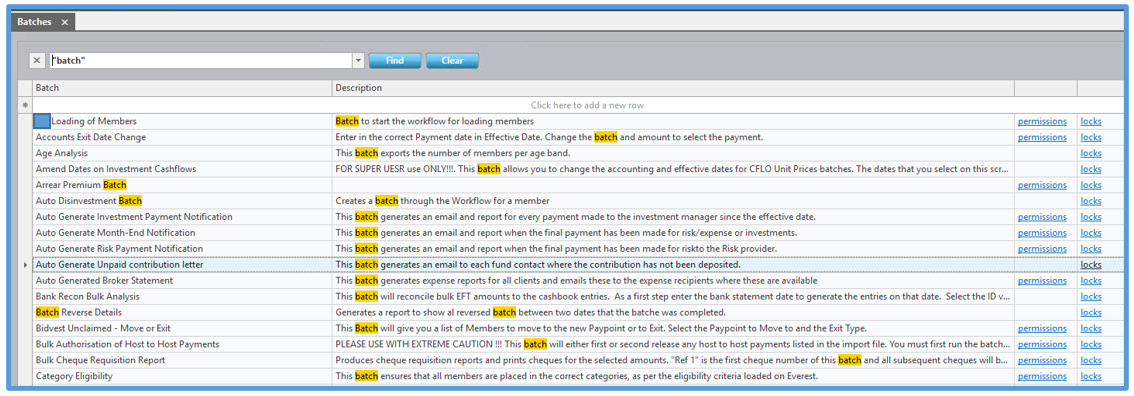Viewport: 1134px width, 396px height.
Task: Open locks for Bidvest Unclaimed - Move or Exit
Action: point(1091,328)
